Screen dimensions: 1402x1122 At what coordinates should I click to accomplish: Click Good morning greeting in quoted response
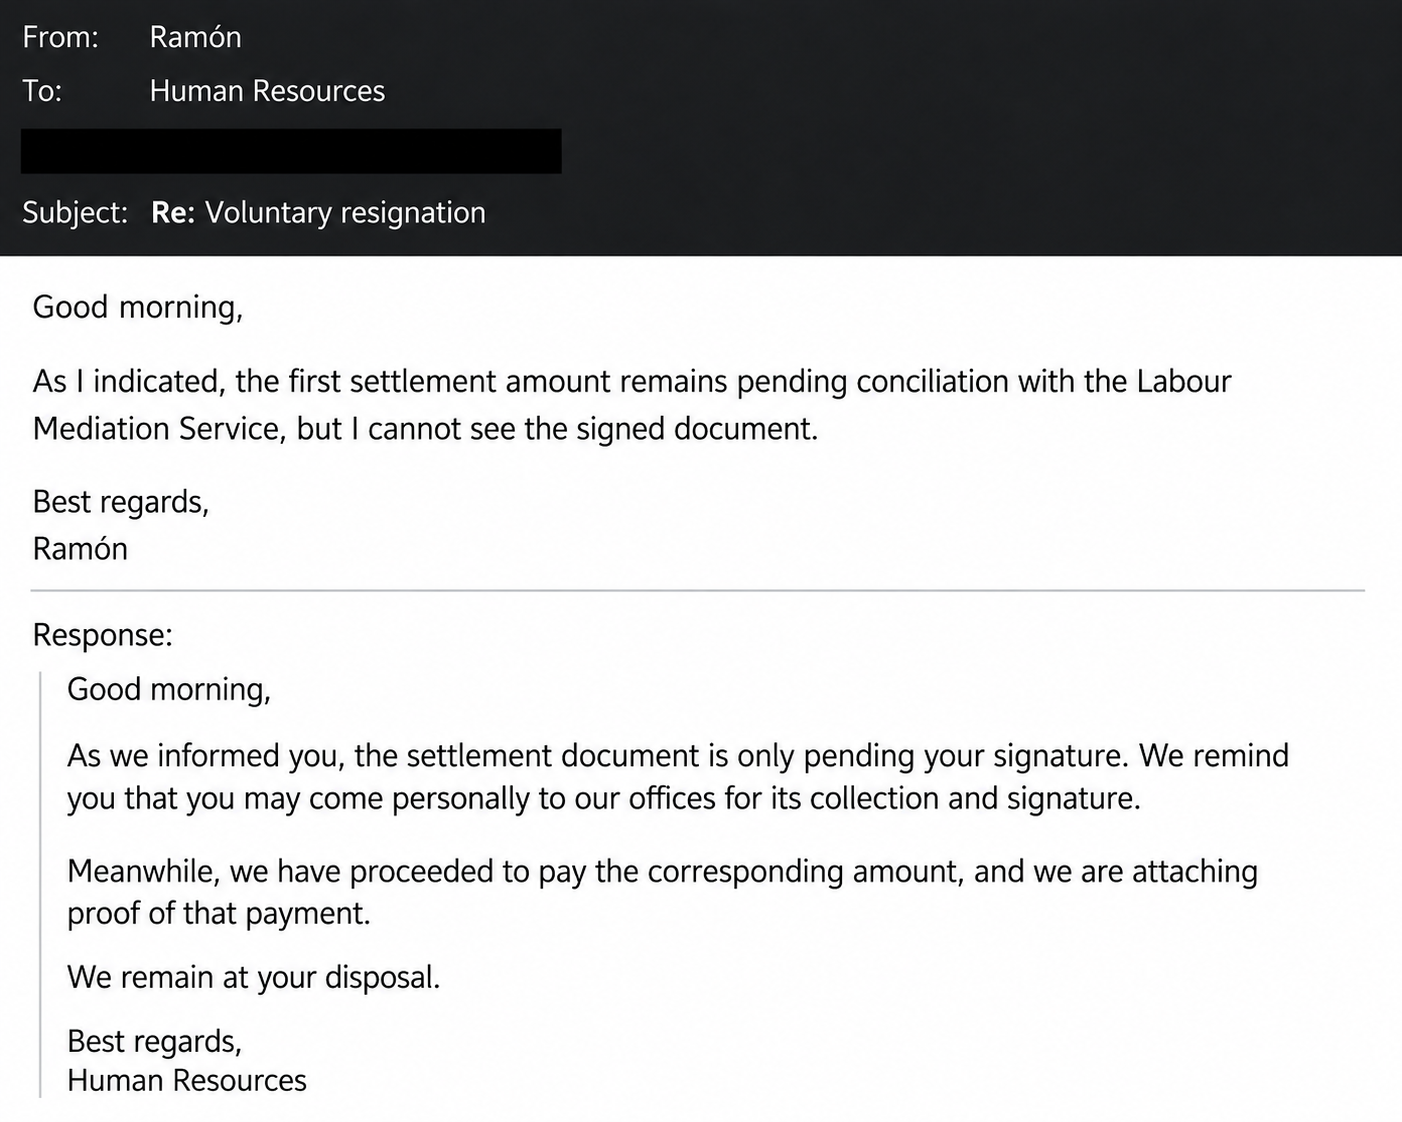169,690
